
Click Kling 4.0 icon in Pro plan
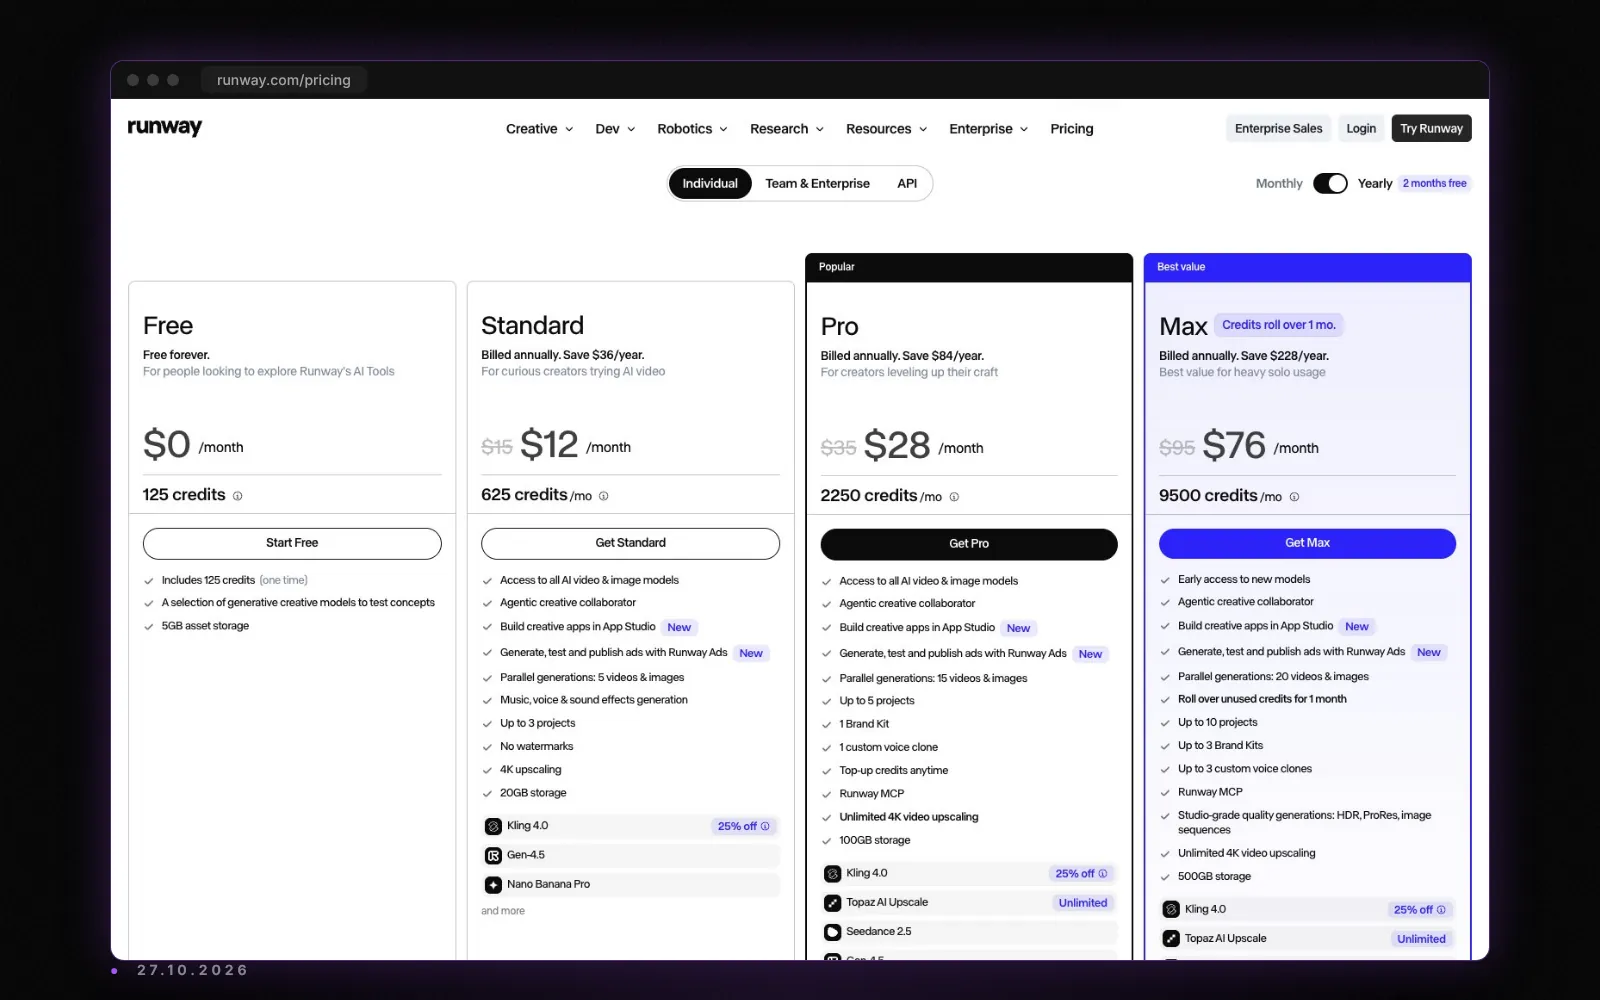[x=832, y=873]
